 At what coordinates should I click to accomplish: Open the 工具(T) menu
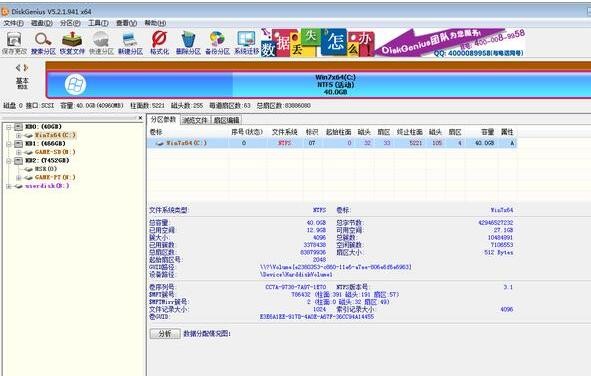pos(98,23)
